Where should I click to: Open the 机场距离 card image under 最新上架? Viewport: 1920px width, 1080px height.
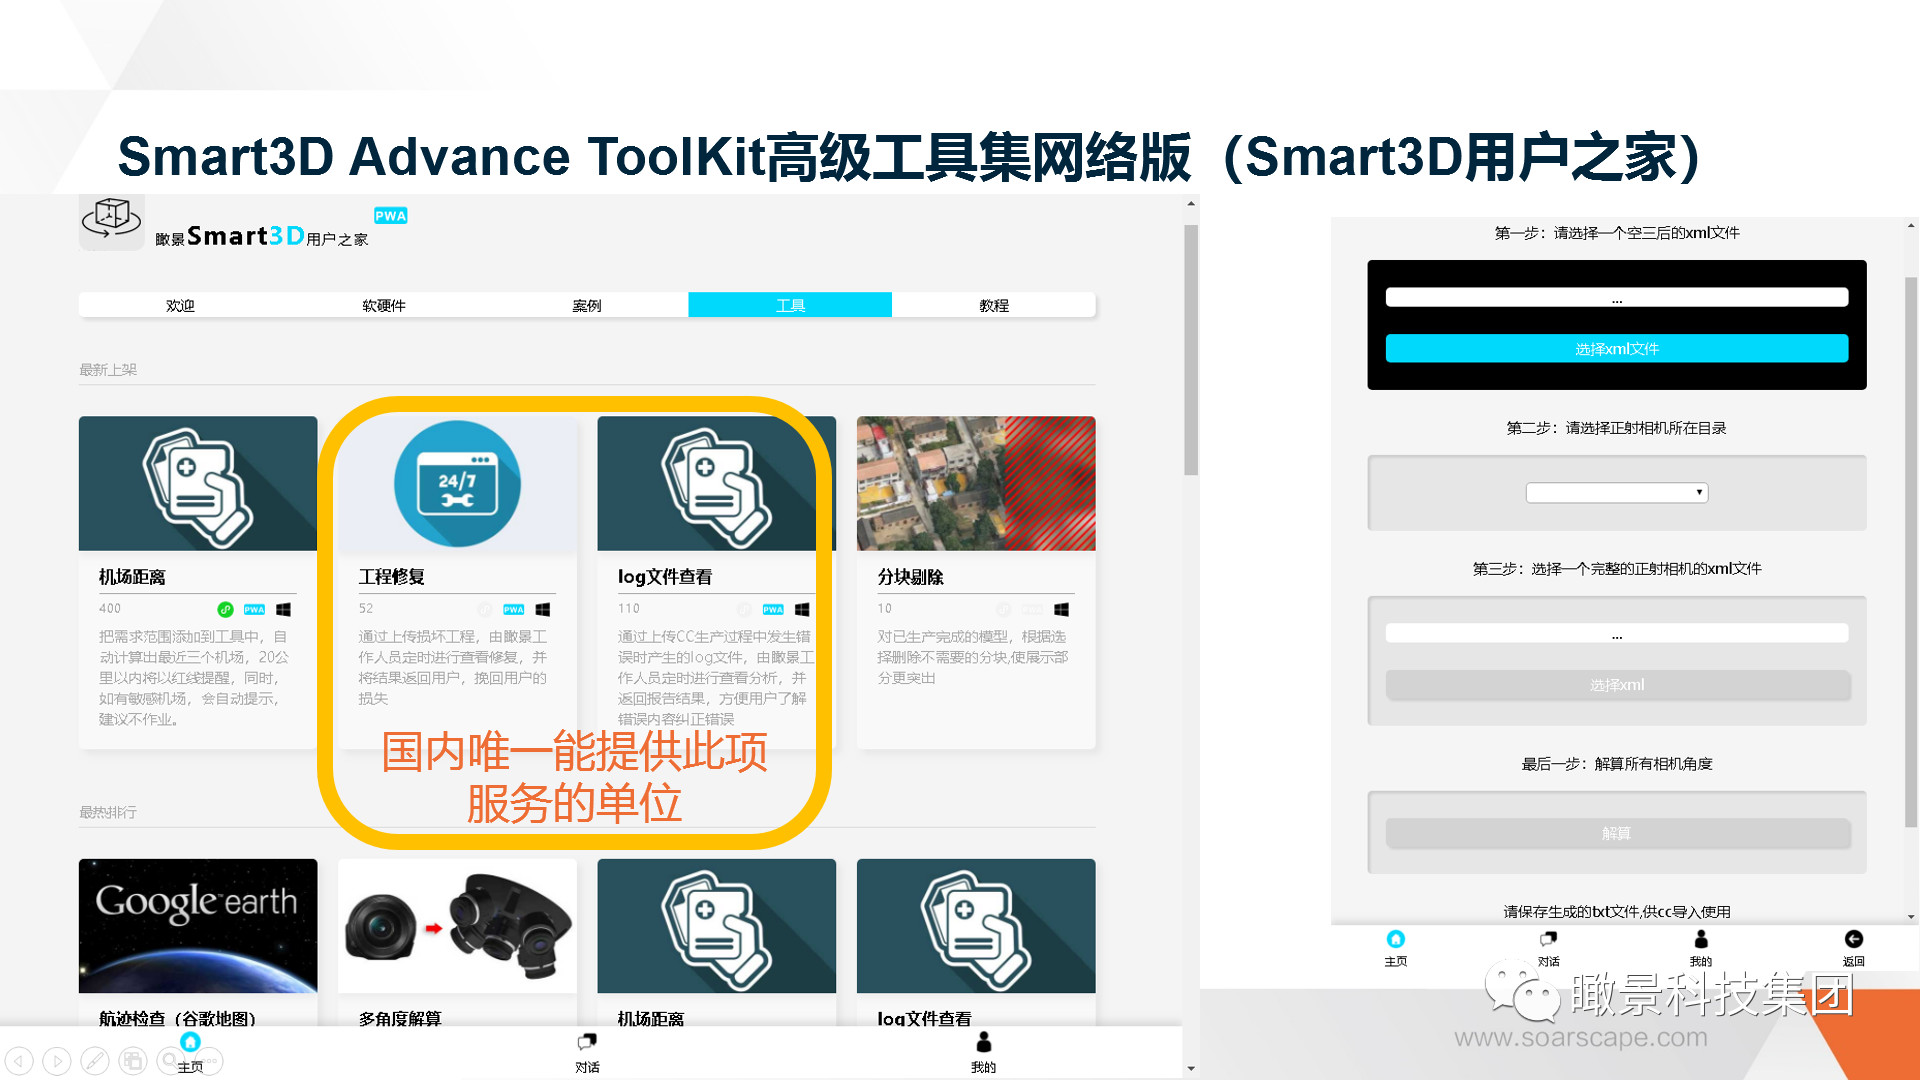click(x=198, y=483)
